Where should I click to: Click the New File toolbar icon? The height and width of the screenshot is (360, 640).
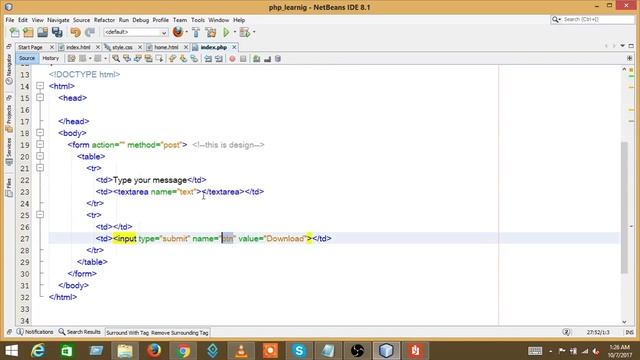pos(14,32)
